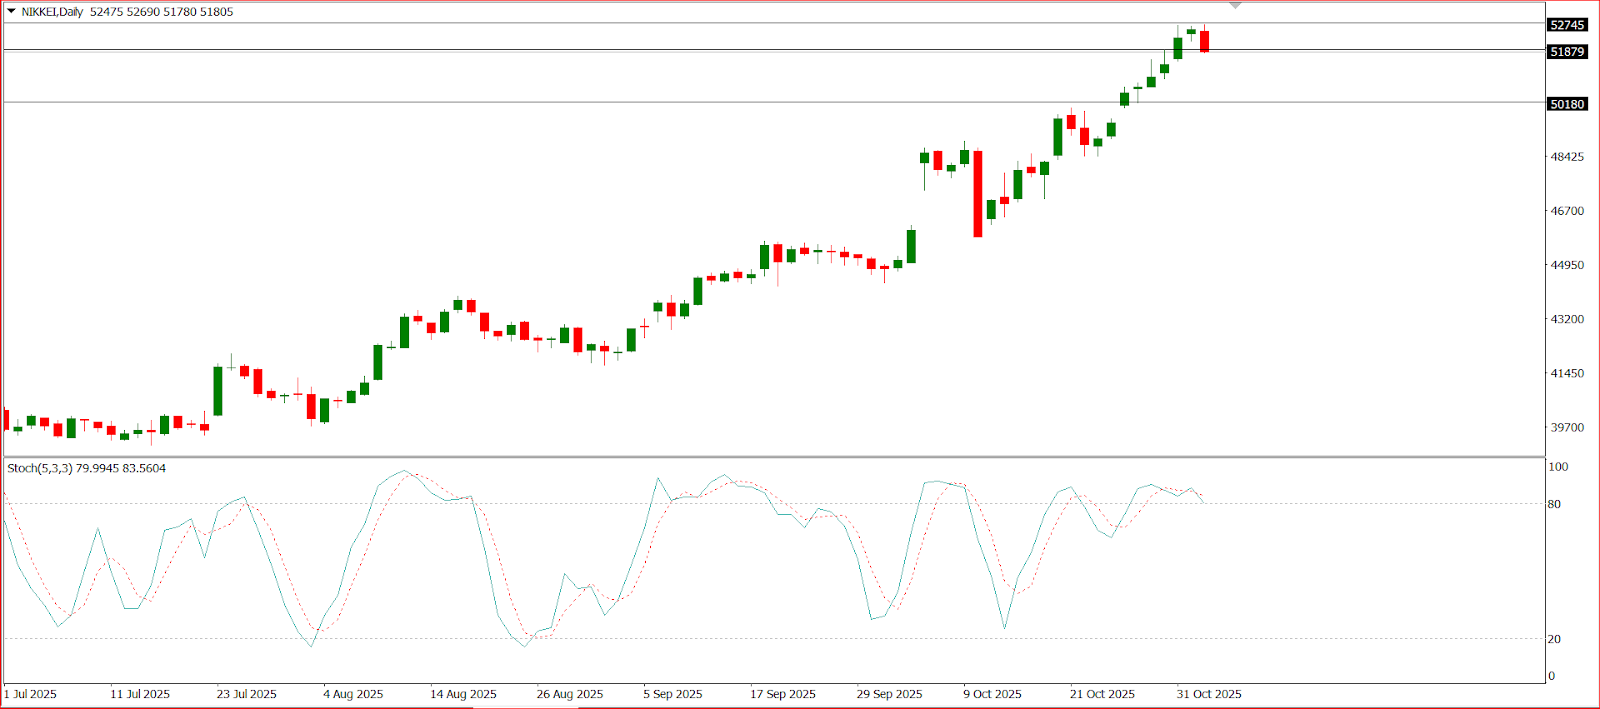Screen dimensions: 1600x709
Task: Click the stochastic 100 scale value
Action: coord(1558,467)
